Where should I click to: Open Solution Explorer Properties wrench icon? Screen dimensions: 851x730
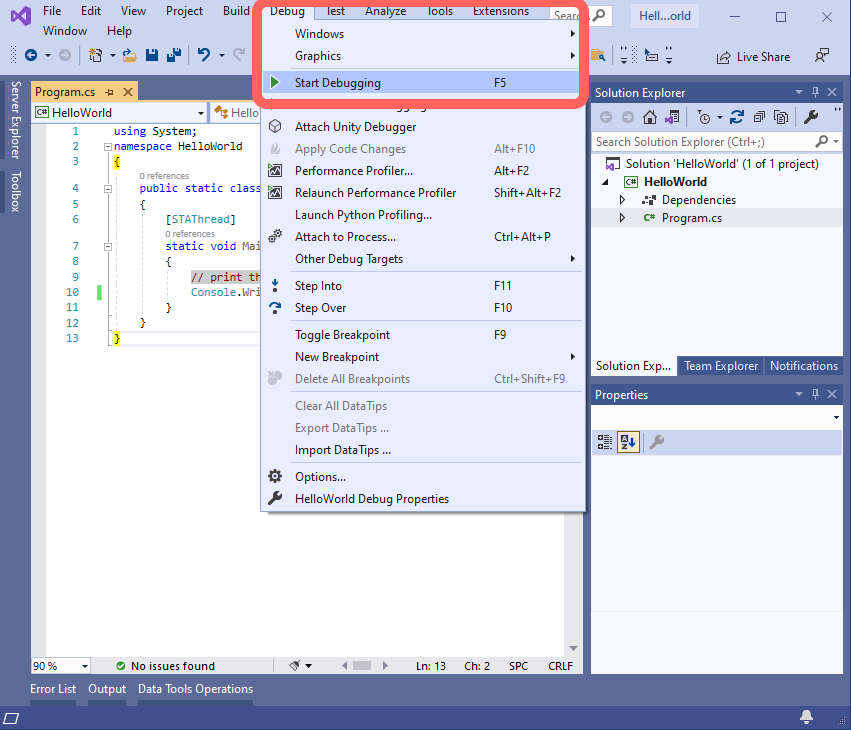point(811,117)
